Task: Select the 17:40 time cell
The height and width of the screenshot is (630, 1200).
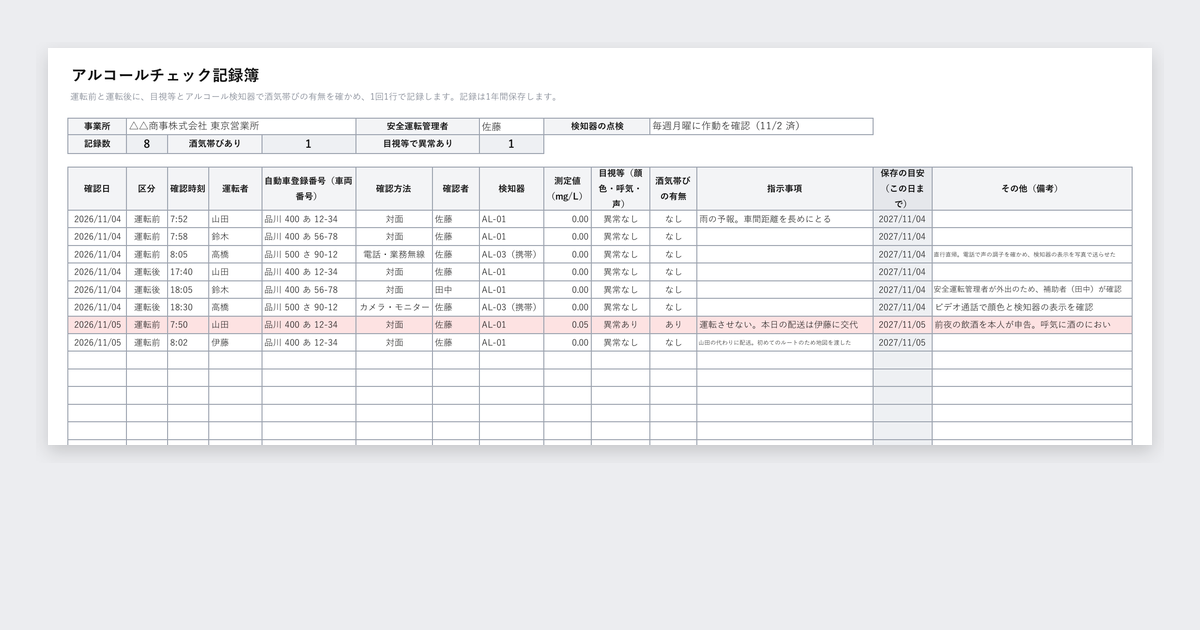Action: point(188,272)
